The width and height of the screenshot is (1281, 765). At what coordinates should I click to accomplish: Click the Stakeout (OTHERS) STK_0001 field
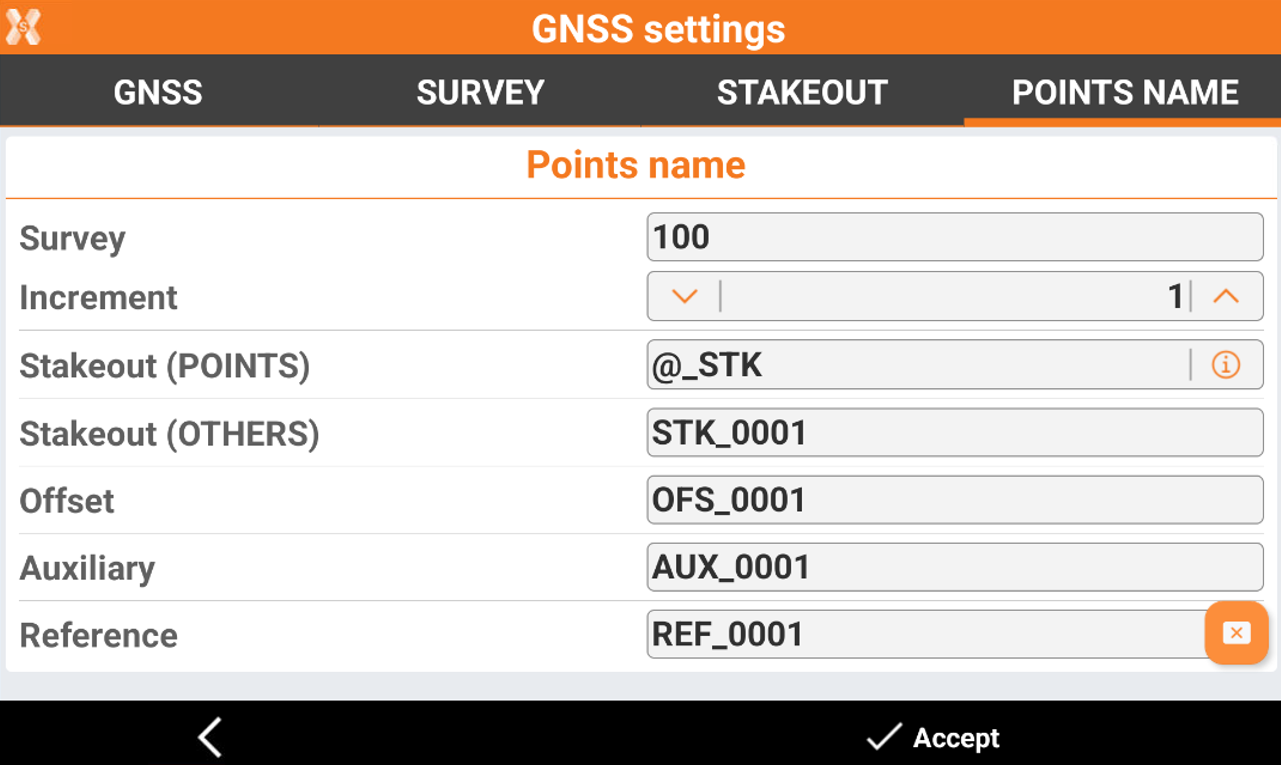954,433
